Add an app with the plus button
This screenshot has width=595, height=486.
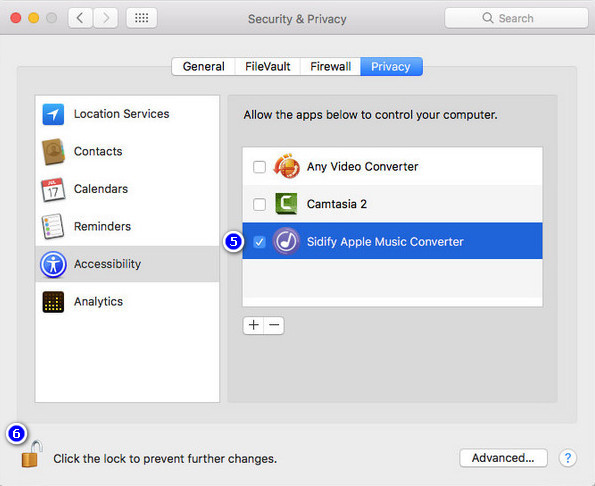point(253,325)
